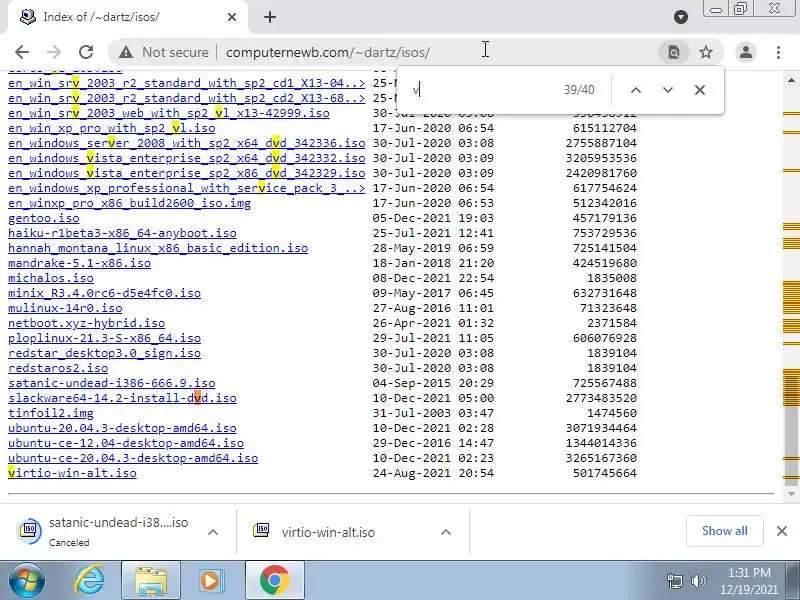Viewport: 800px width, 600px height.
Task: Open michalos.iso link
Action: [x=51, y=278]
